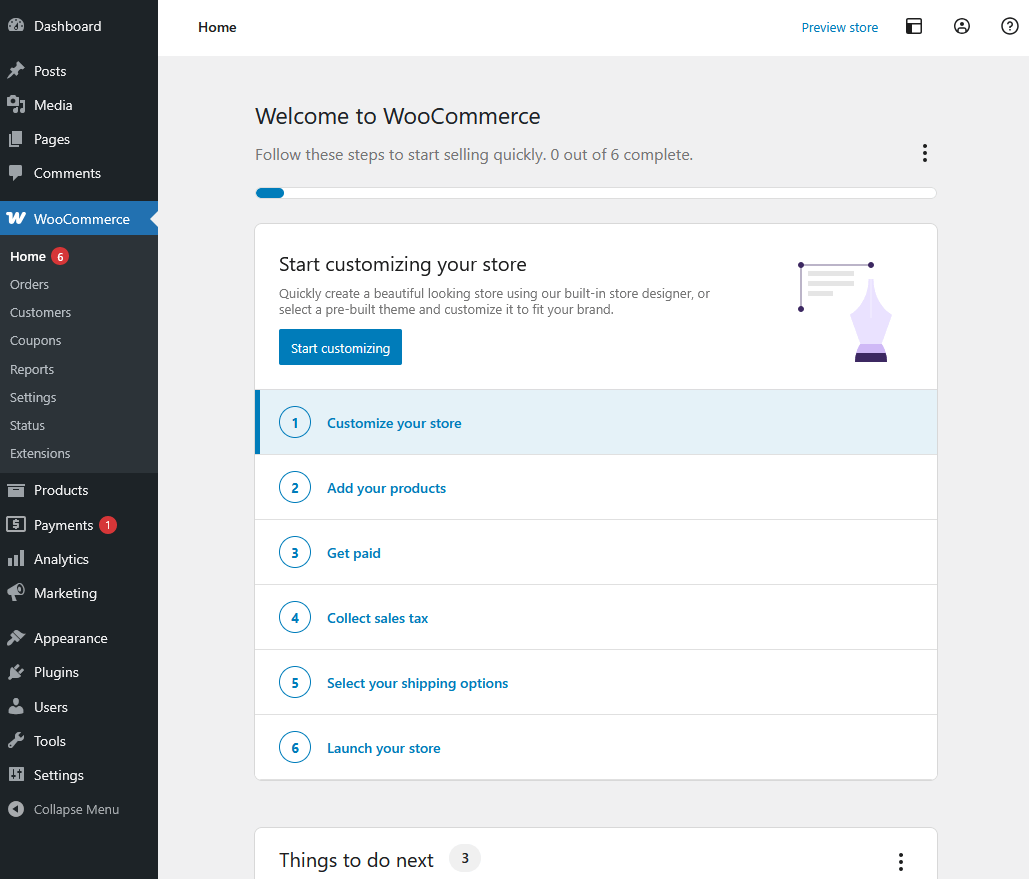The width and height of the screenshot is (1029, 879).
Task: Click step number 2 circle
Action: (x=295, y=488)
